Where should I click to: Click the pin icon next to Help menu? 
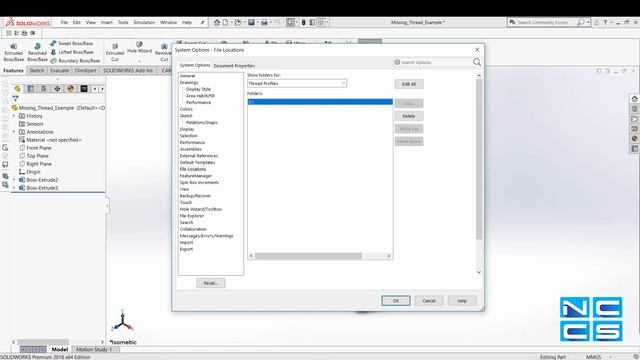point(202,22)
